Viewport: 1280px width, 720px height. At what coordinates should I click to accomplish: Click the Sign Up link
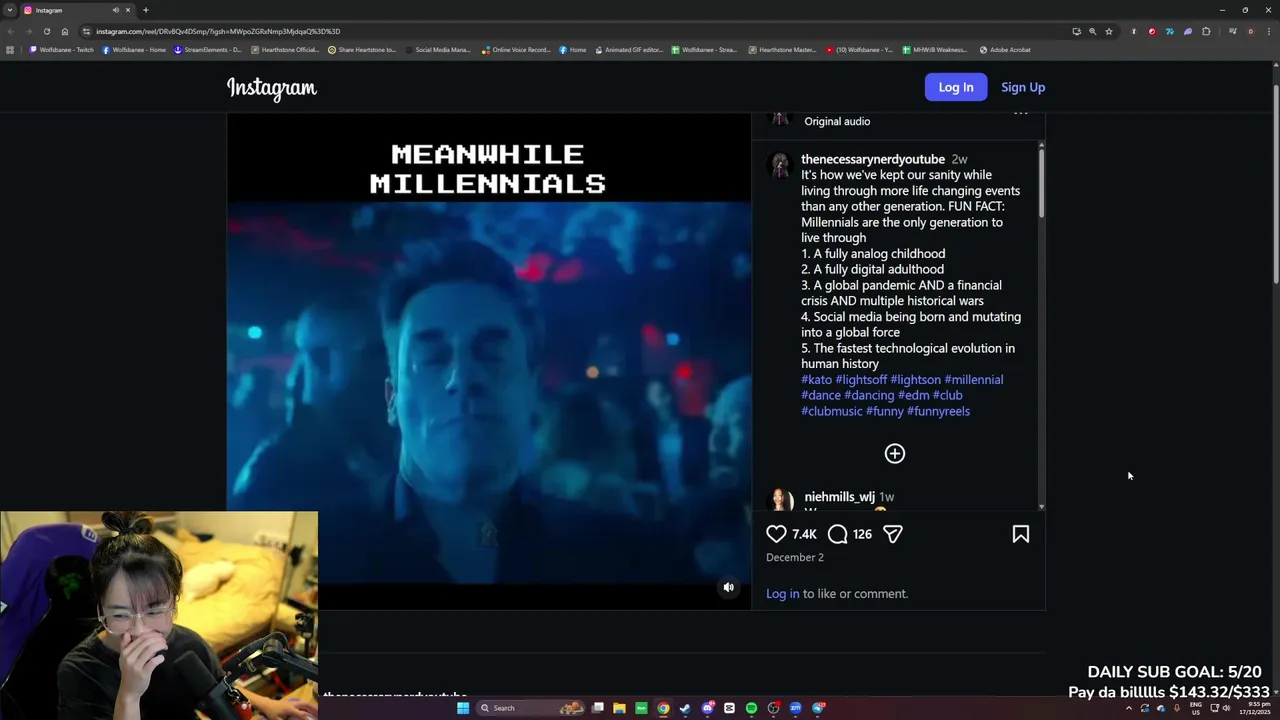click(x=1023, y=87)
